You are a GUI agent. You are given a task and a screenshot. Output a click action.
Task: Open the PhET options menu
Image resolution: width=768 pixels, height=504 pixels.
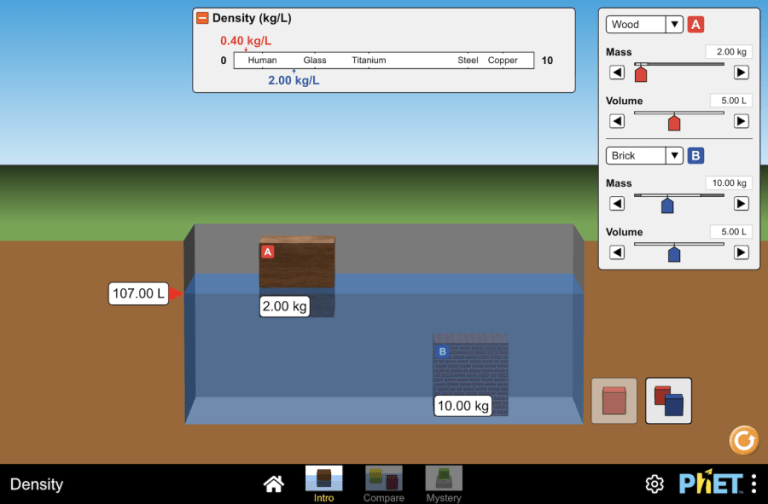point(754,484)
